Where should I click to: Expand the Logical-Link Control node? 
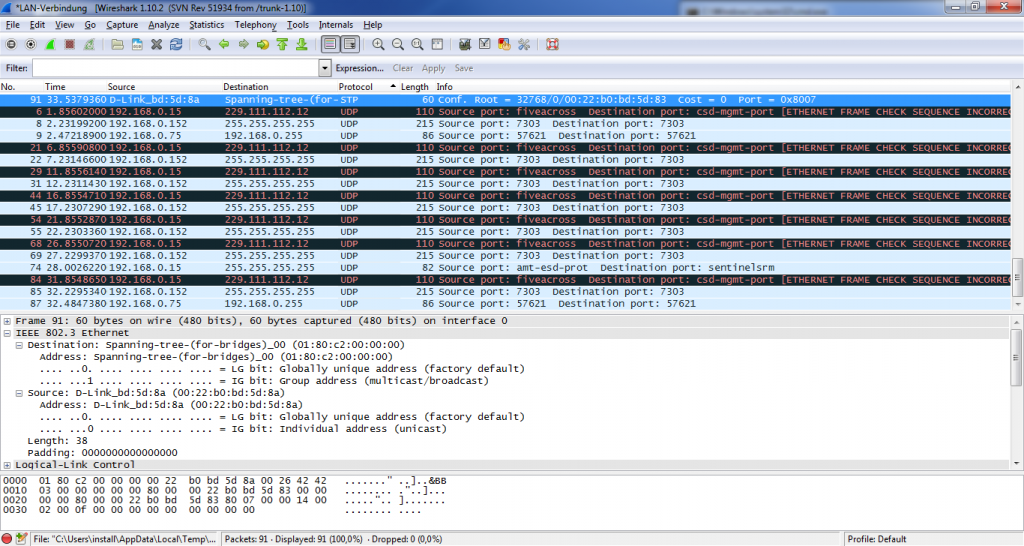[7, 465]
